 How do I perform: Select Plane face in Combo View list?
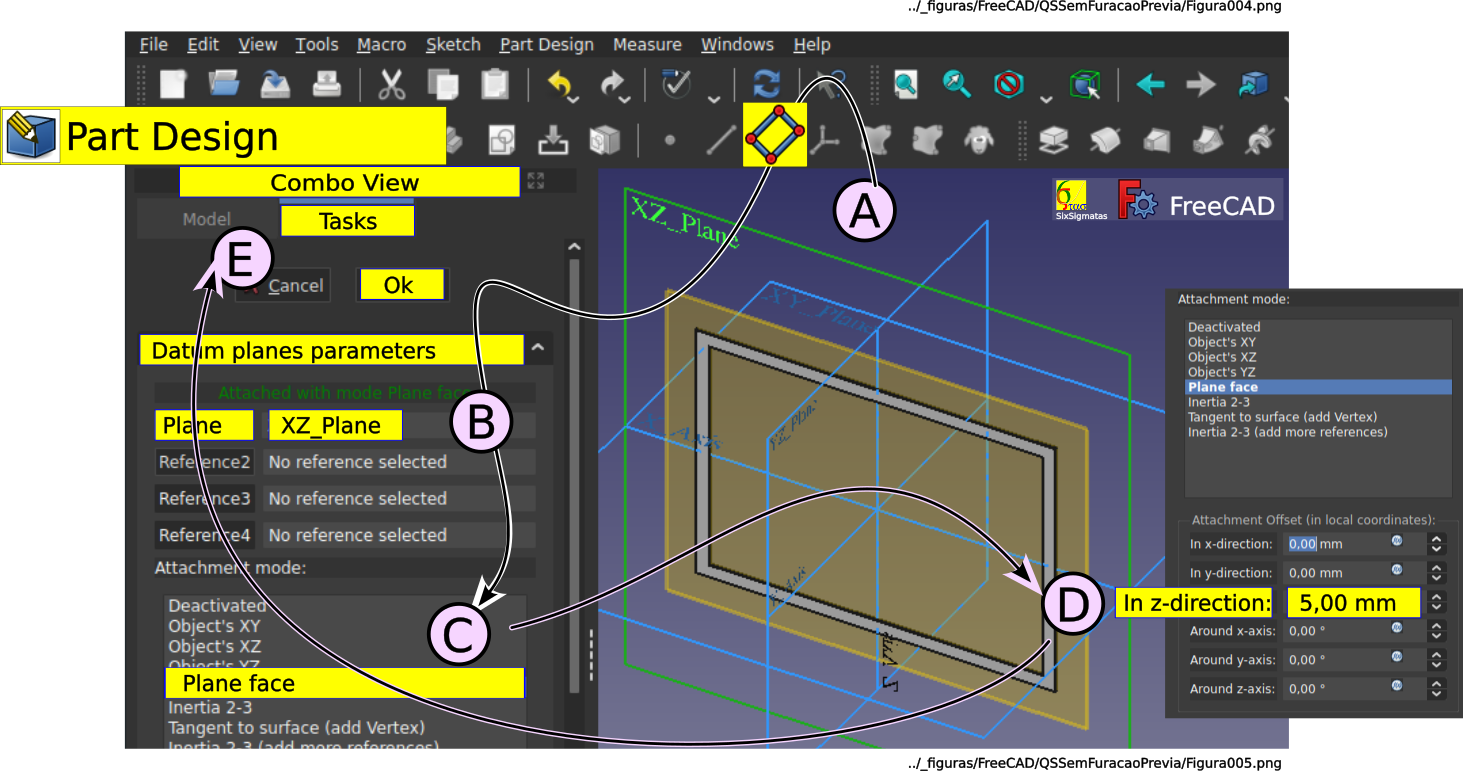344,683
